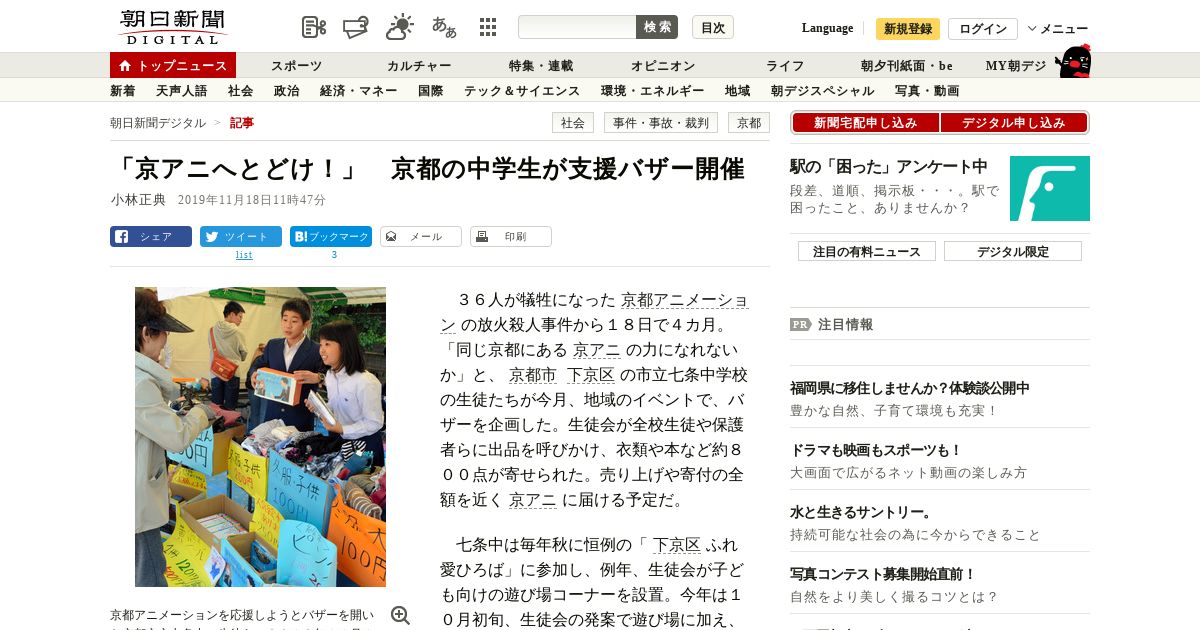This screenshot has height=630, width=1200.
Task: Switch to 注目の有料ニュース tab
Action: coord(867,251)
